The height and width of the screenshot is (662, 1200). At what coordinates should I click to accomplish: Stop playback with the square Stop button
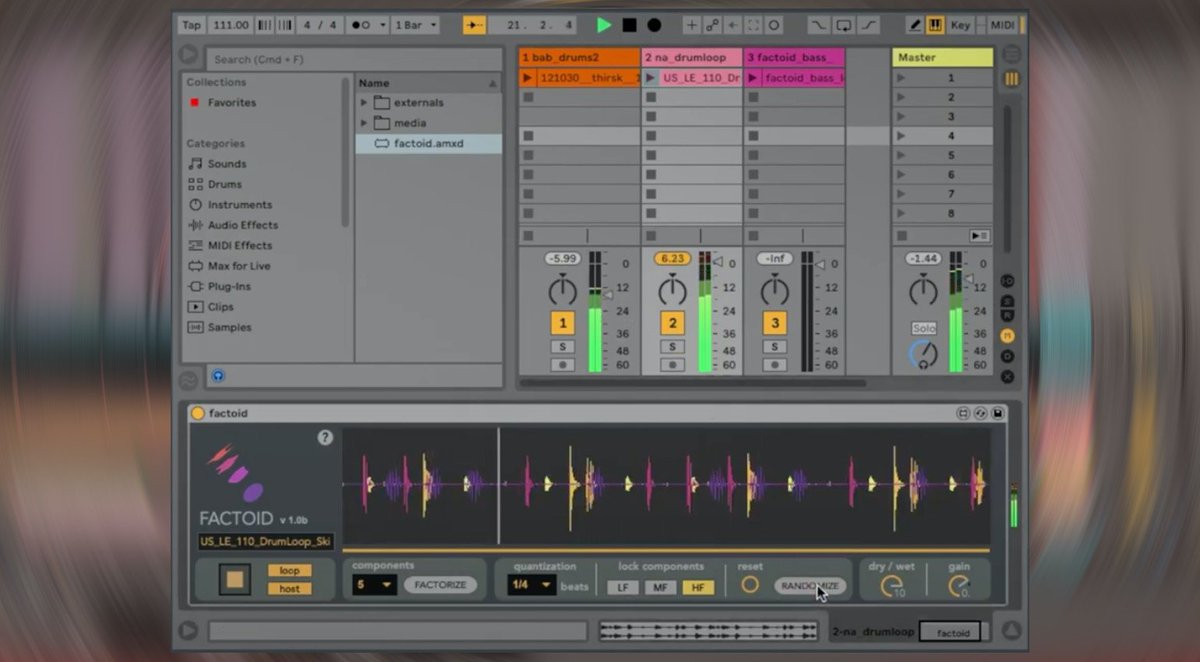629,25
